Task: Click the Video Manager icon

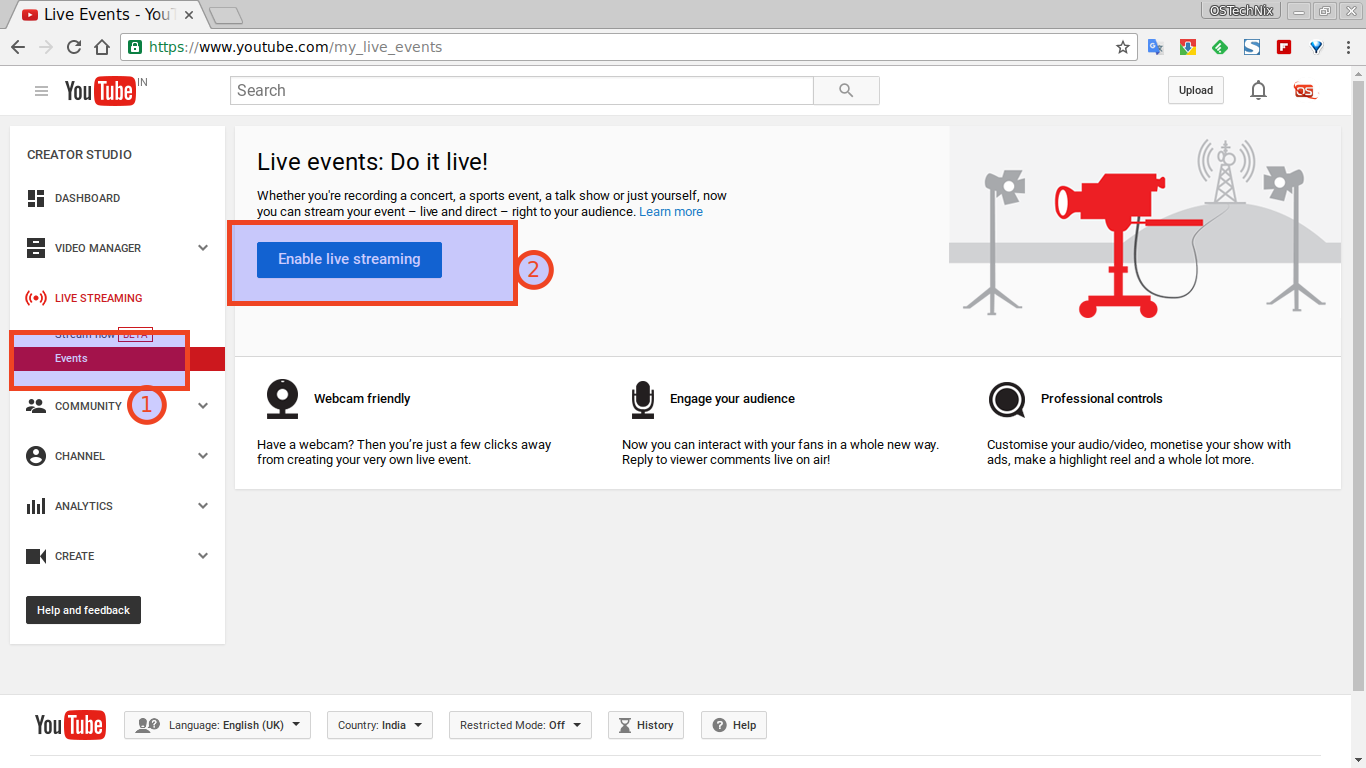Action: (x=36, y=248)
